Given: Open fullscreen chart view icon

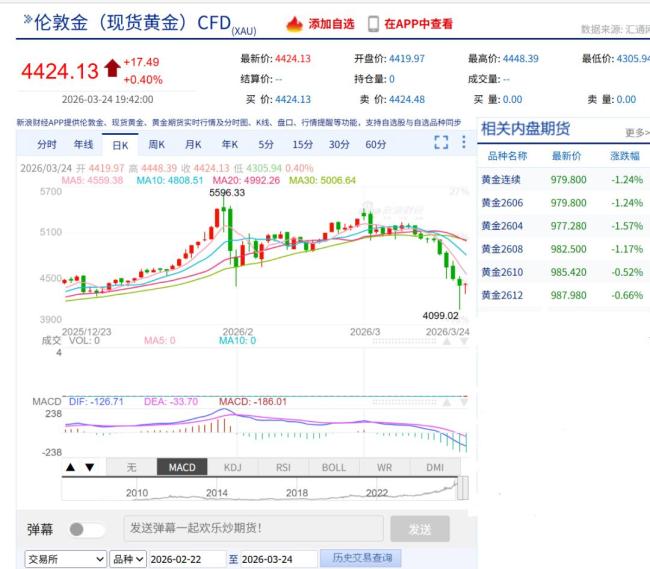Looking at the screenshot, I should click(x=441, y=142).
